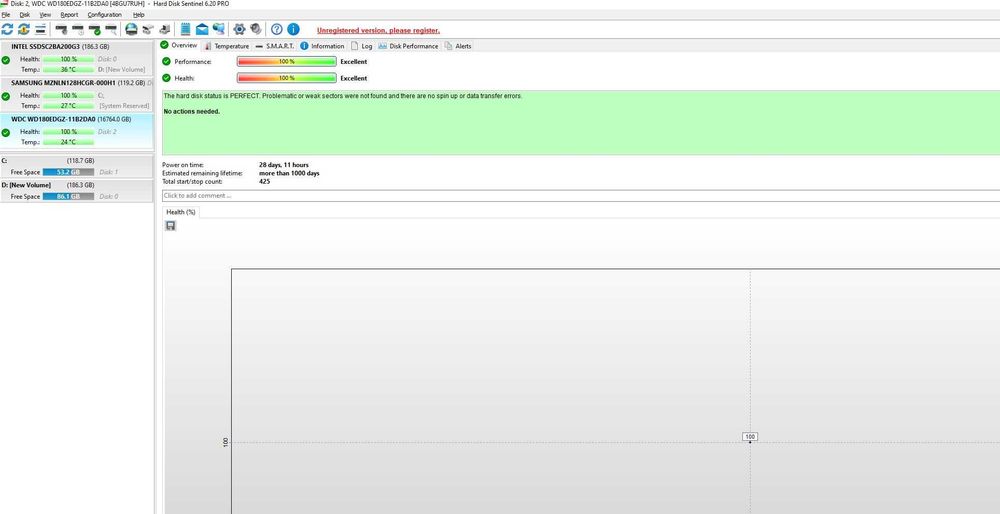Click the green status check for INTEL SSDSC2BA200G3
This screenshot has height=514, width=1000.
click(x=6, y=60)
